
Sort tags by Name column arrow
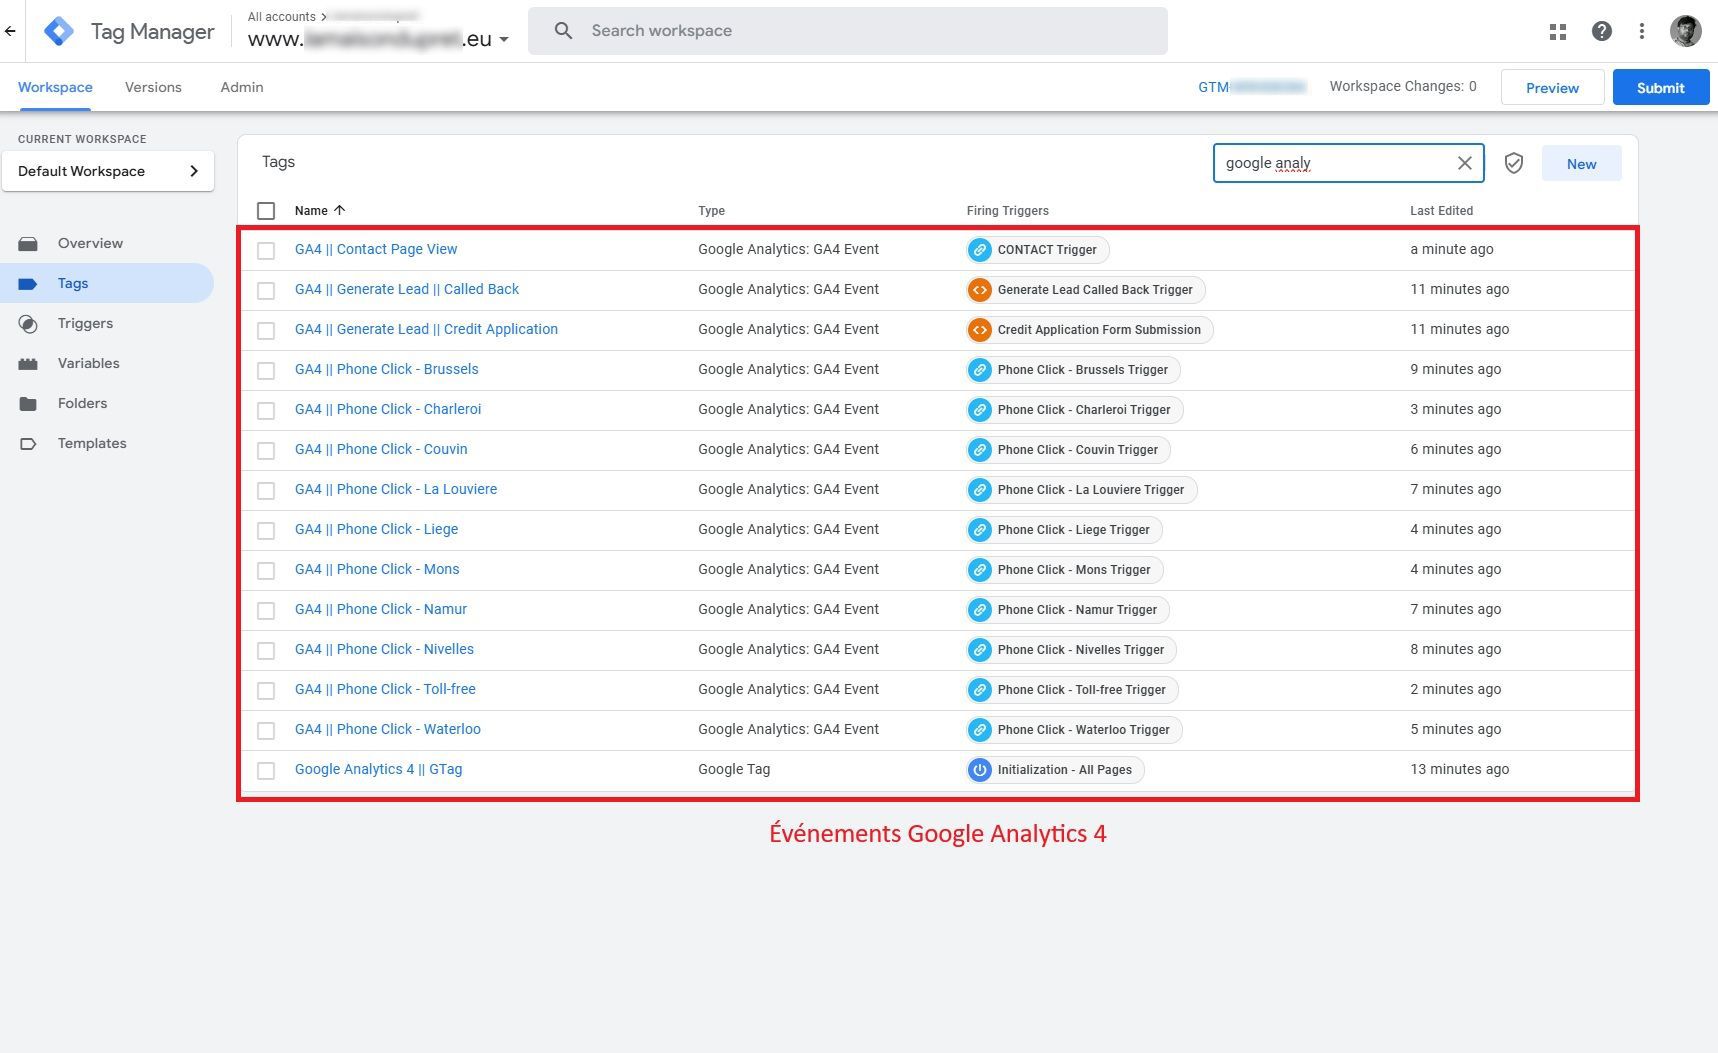pos(340,210)
